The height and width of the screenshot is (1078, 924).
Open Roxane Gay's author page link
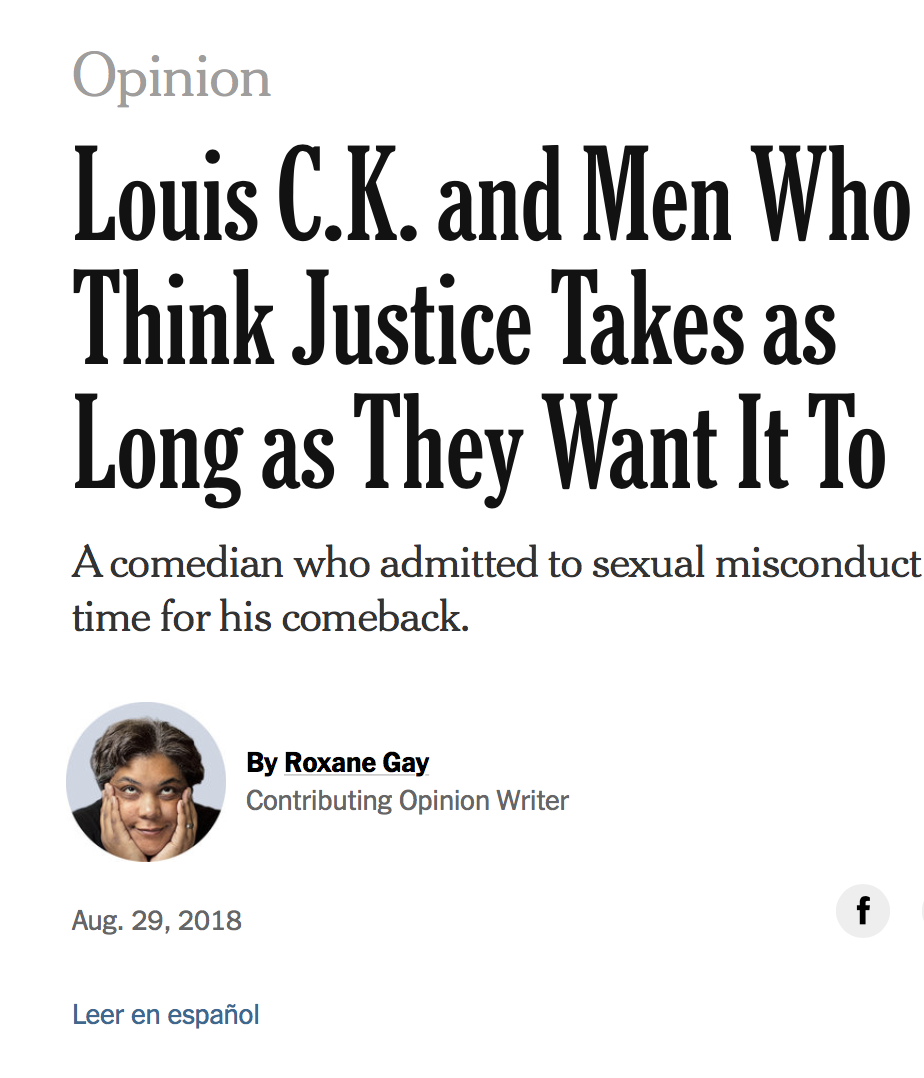(x=357, y=763)
